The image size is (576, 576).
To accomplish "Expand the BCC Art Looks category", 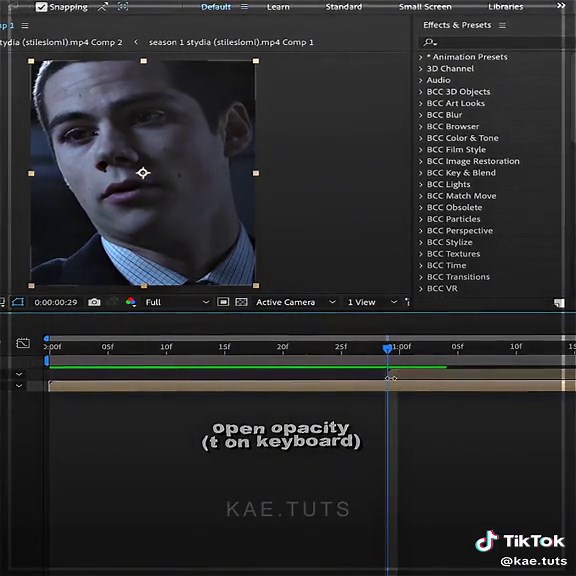I will pos(421,104).
